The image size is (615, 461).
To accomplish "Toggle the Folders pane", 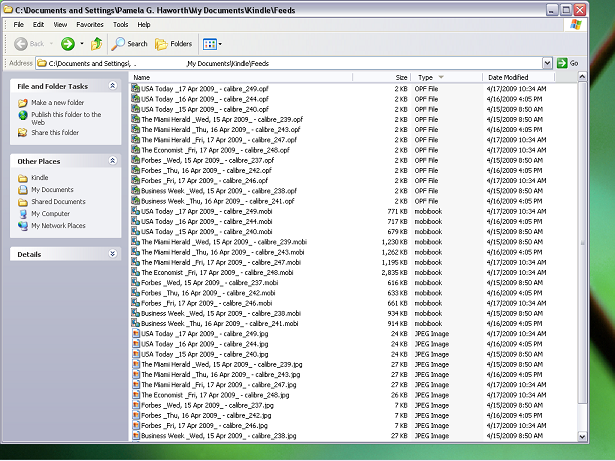I will (x=173, y=44).
